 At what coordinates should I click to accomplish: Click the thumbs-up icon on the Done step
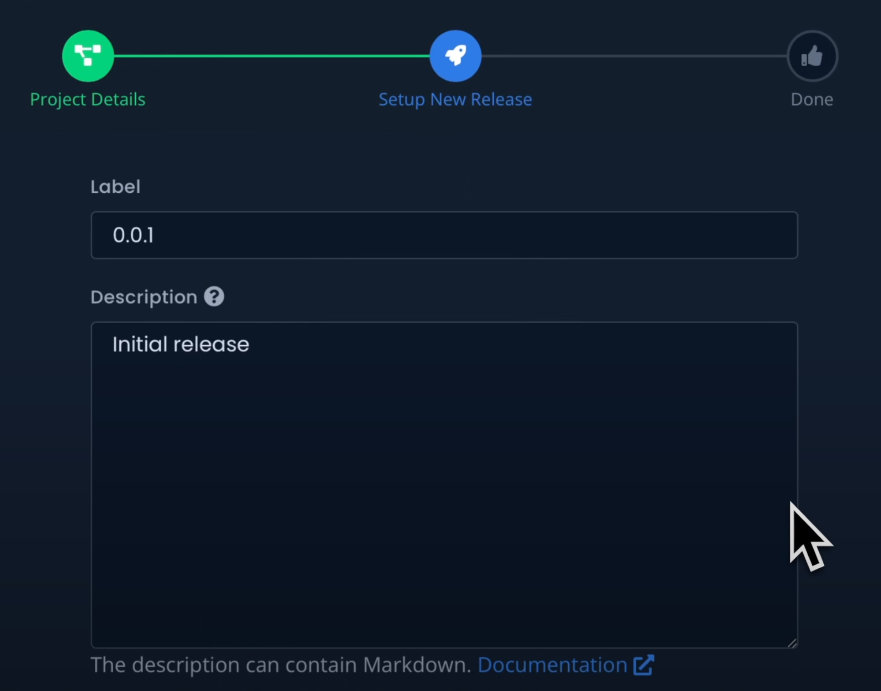tap(811, 55)
